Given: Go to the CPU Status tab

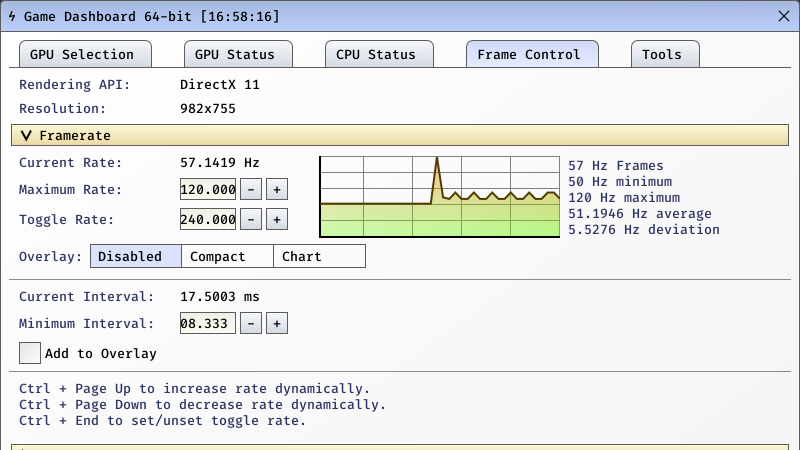Looking at the screenshot, I should pyautogui.click(x=378, y=54).
